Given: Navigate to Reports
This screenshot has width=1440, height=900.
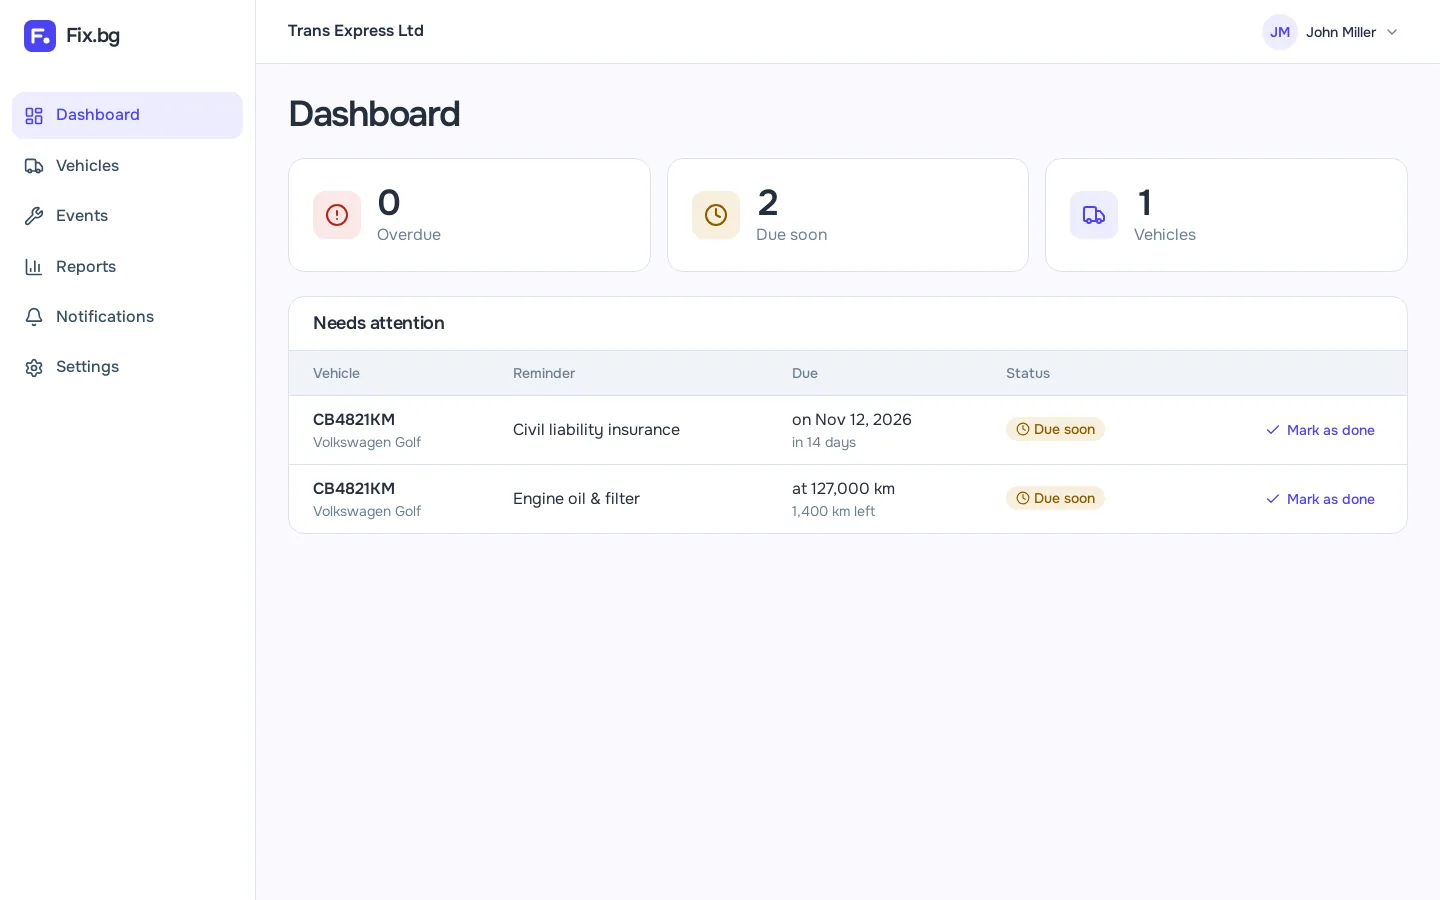Looking at the screenshot, I should (127, 267).
